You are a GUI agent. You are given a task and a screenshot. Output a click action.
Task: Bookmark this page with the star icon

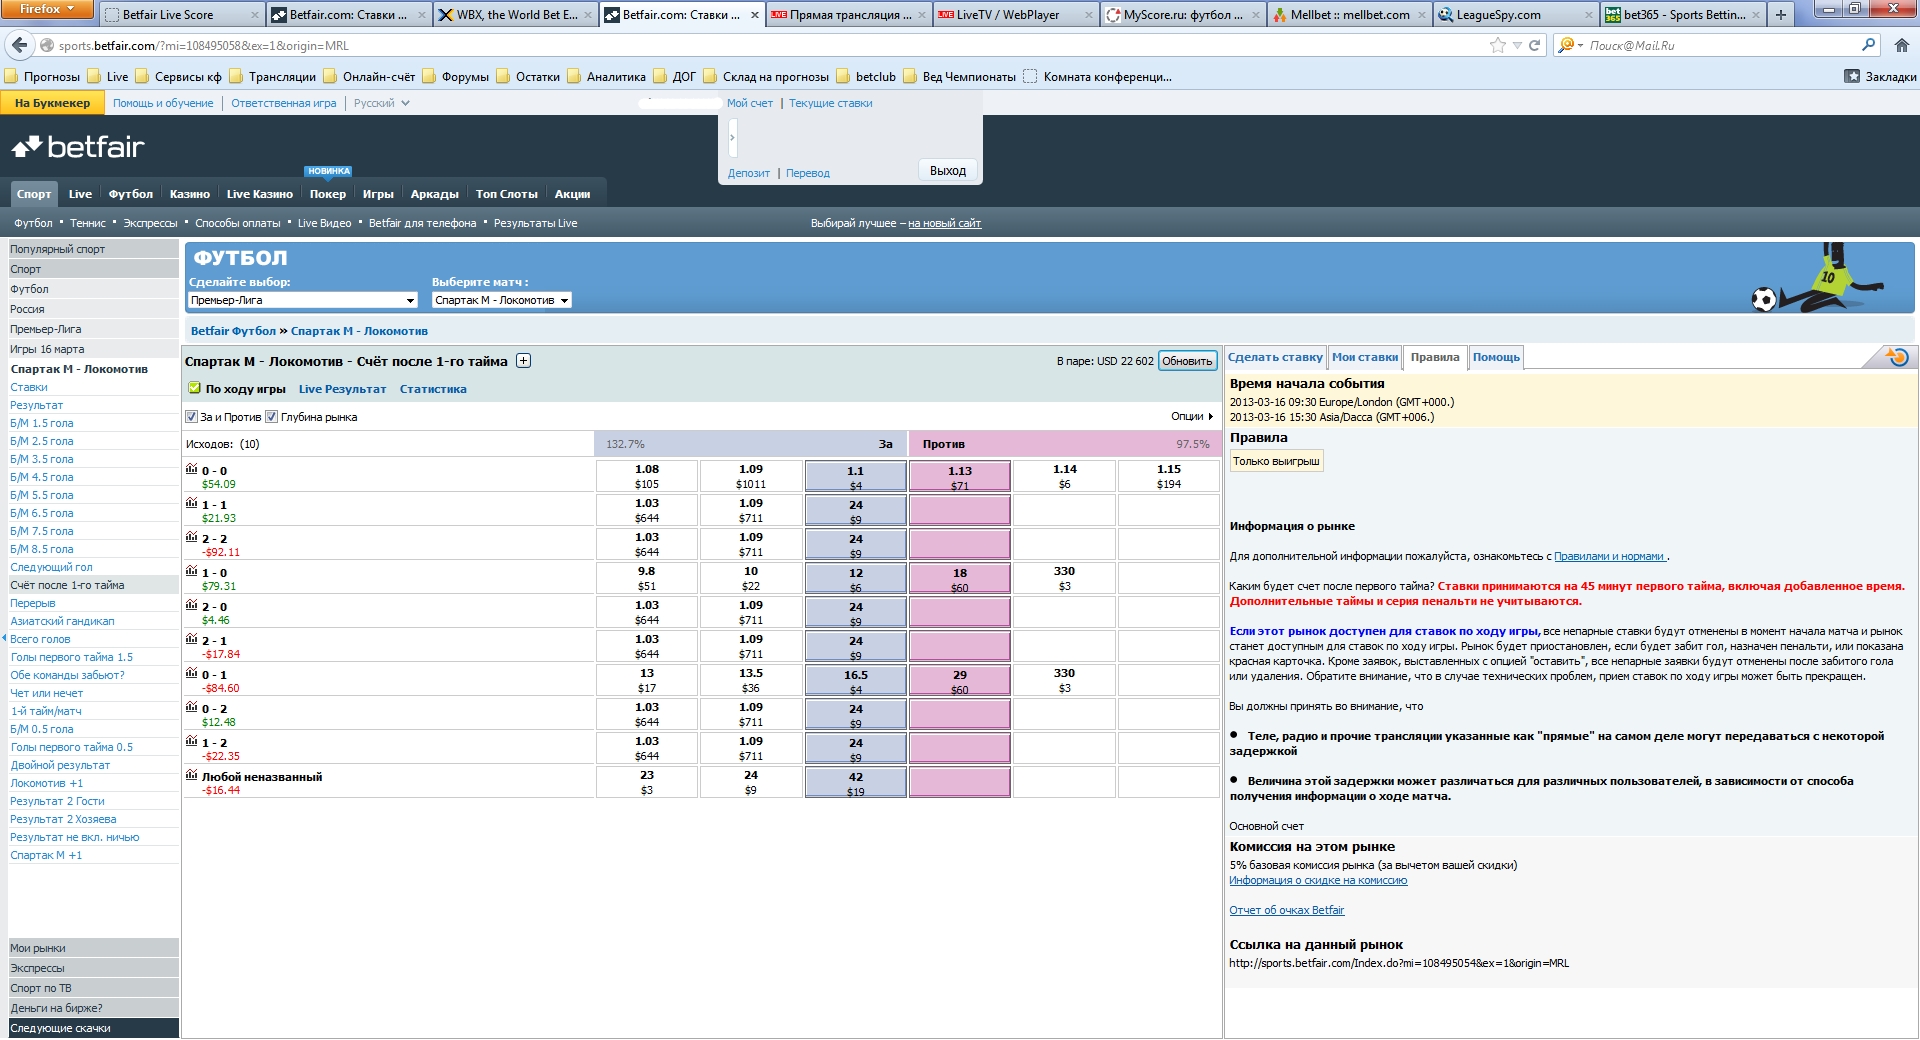(1497, 45)
